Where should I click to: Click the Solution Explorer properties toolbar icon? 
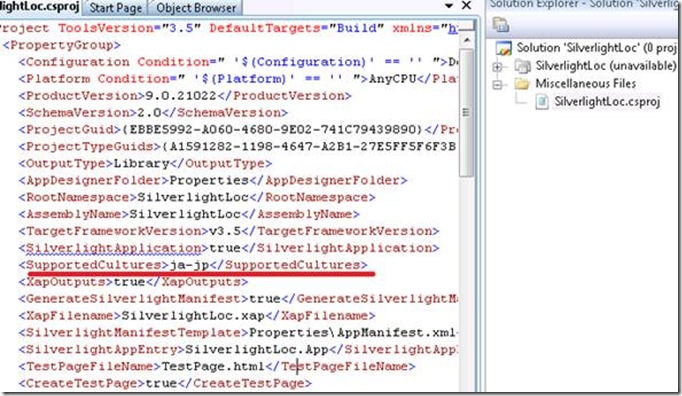pos(501,24)
